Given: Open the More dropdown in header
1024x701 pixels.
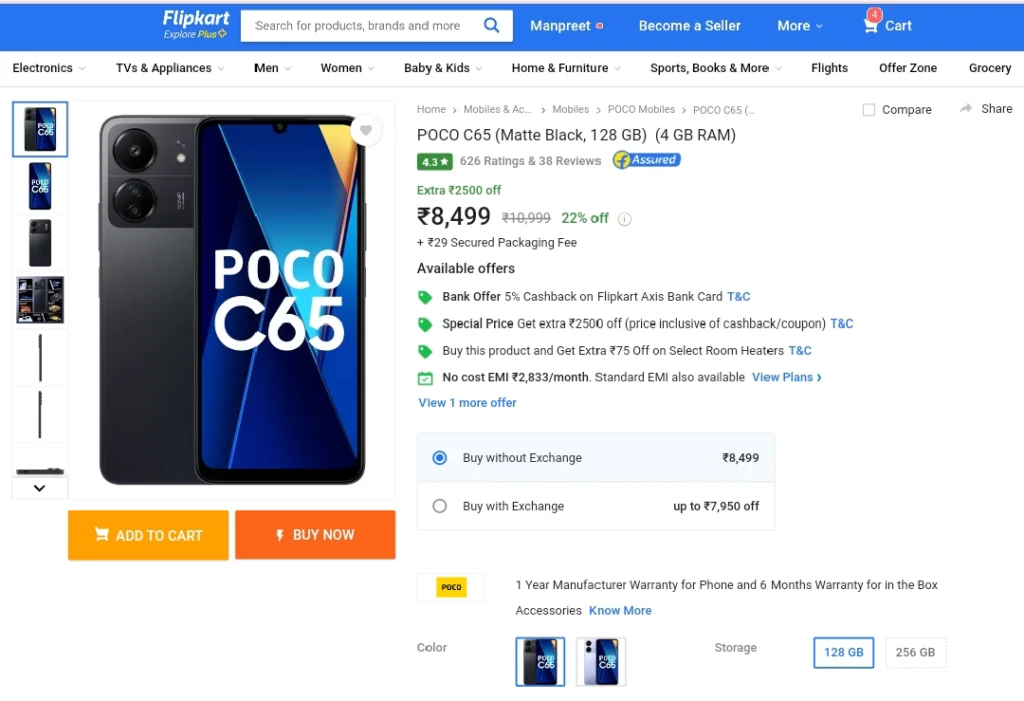Looking at the screenshot, I should point(799,25).
